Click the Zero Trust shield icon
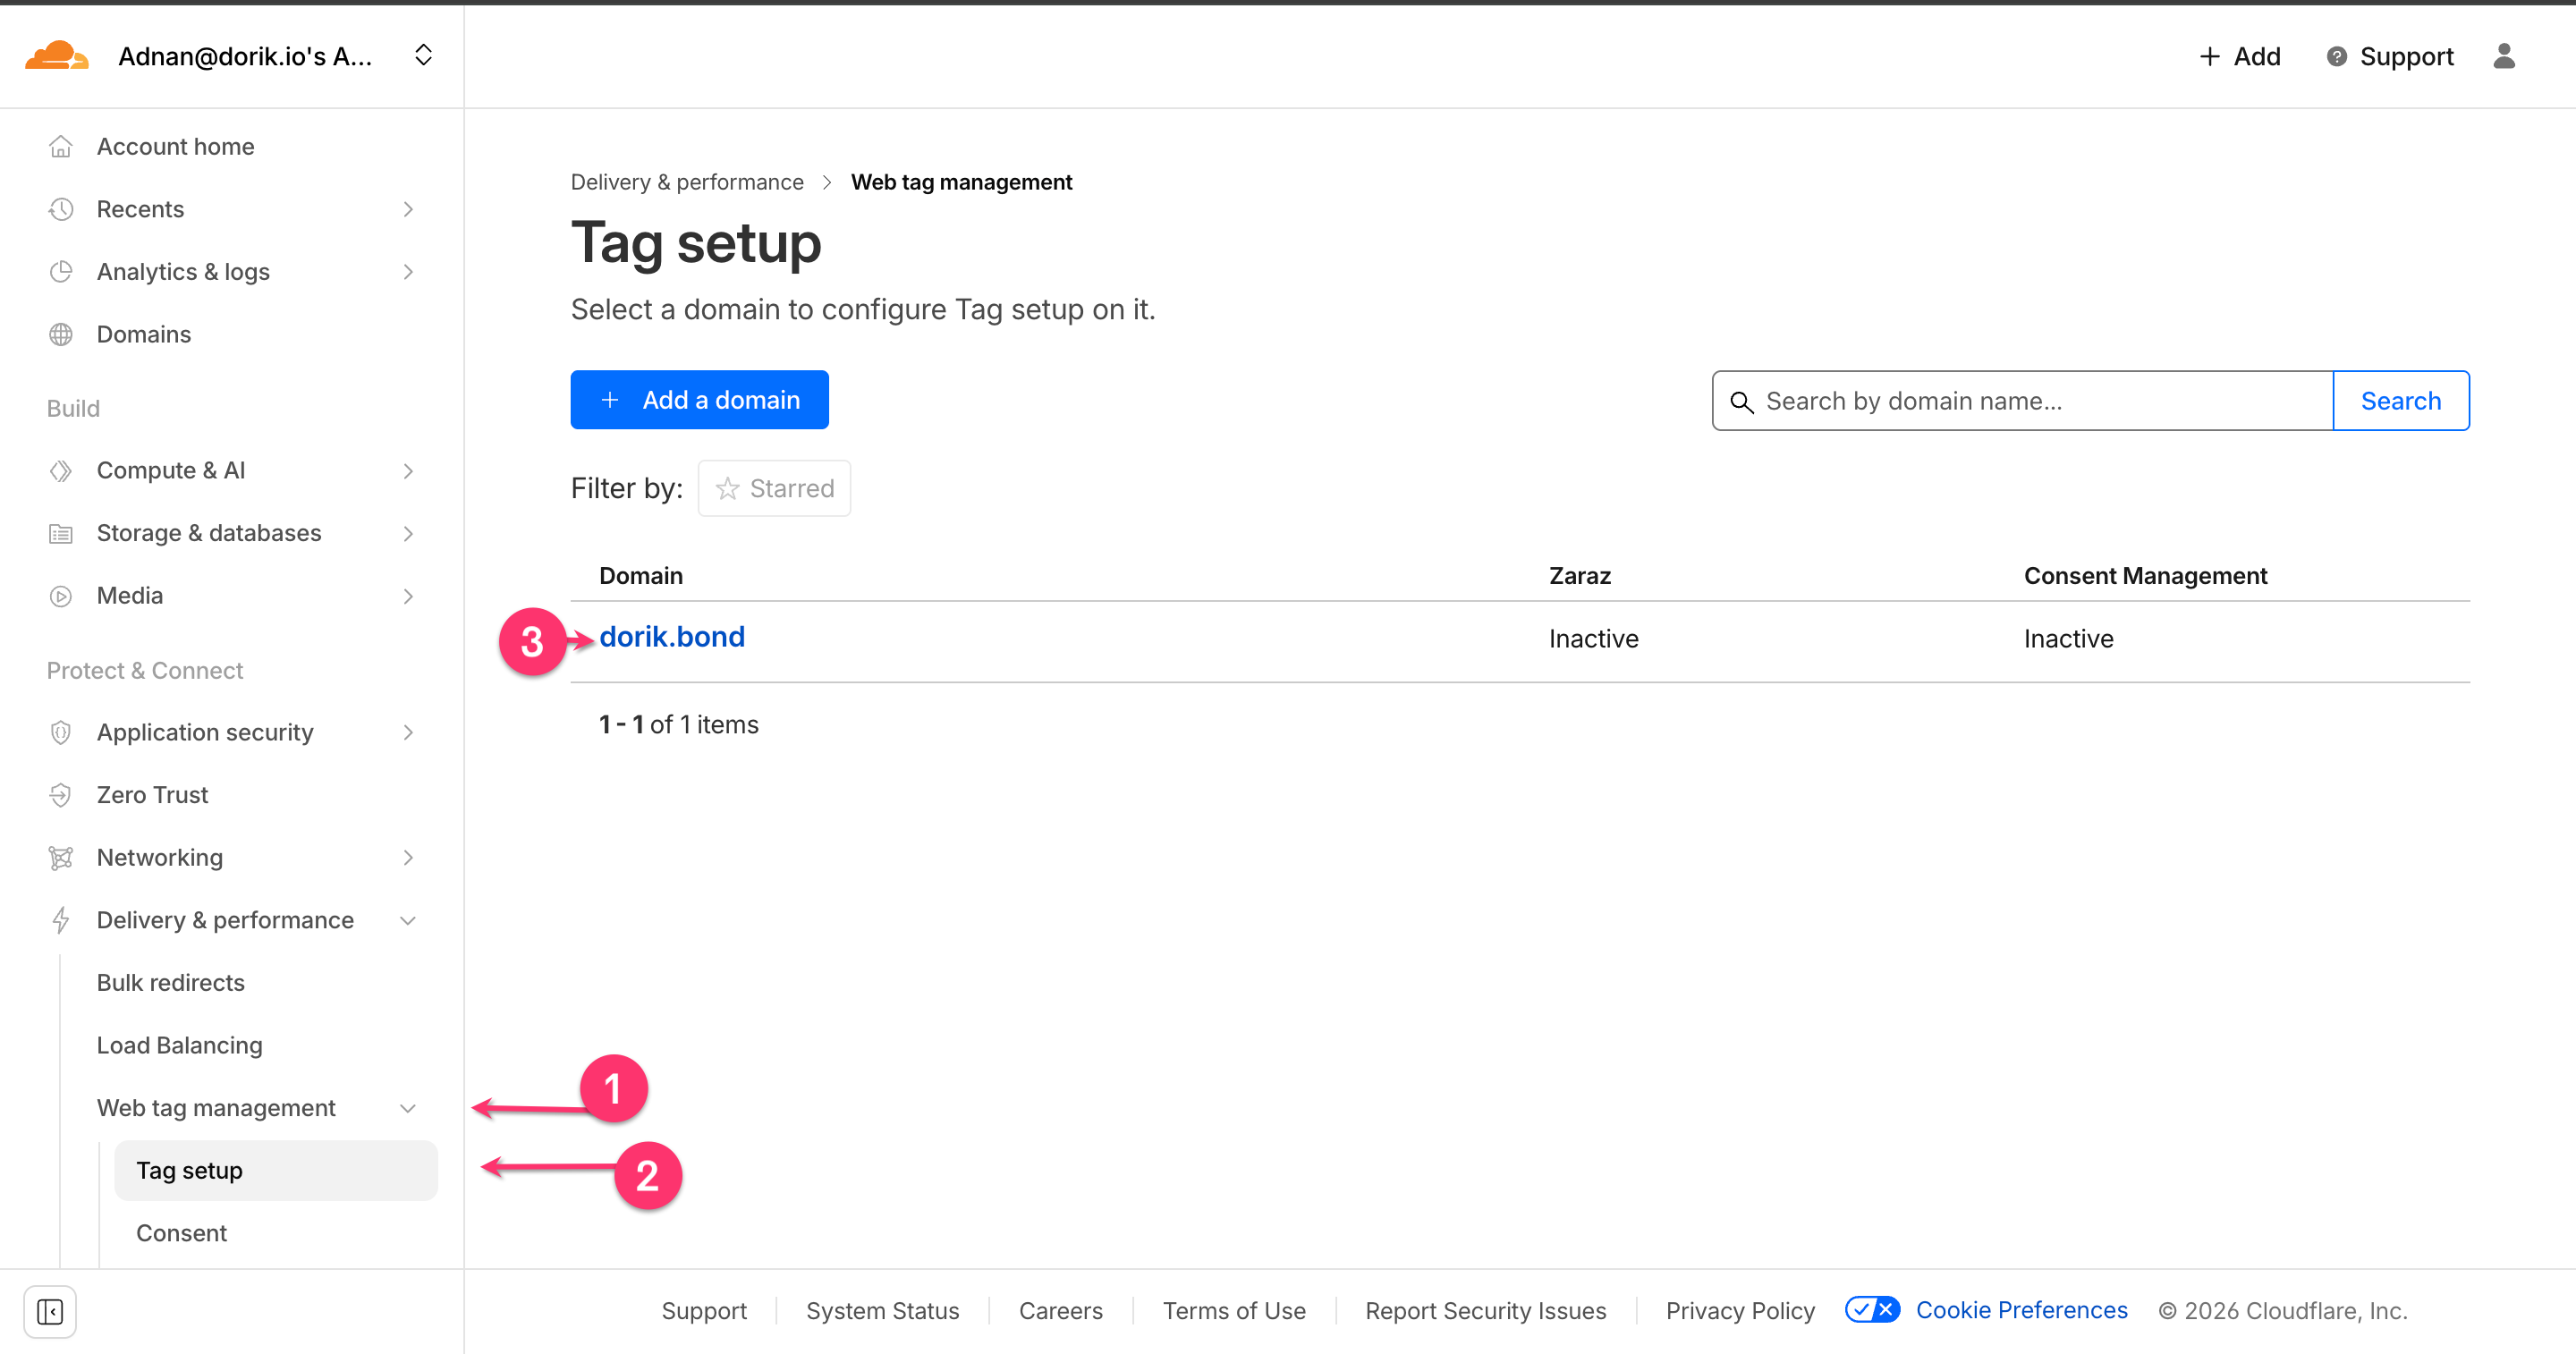This screenshot has width=2576, height=1354. pos(61,795)
